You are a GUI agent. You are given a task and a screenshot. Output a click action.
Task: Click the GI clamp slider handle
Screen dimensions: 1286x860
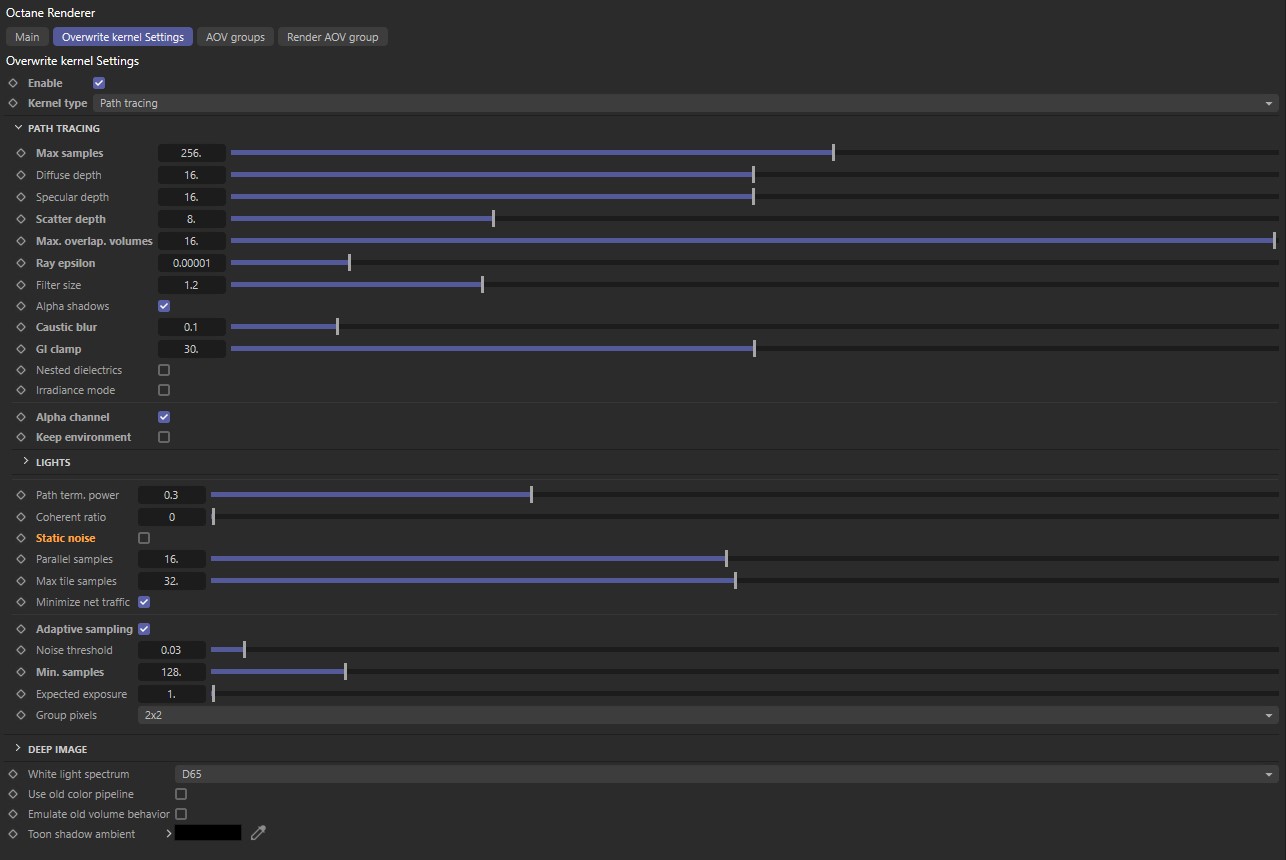click(x=754, y=349)
